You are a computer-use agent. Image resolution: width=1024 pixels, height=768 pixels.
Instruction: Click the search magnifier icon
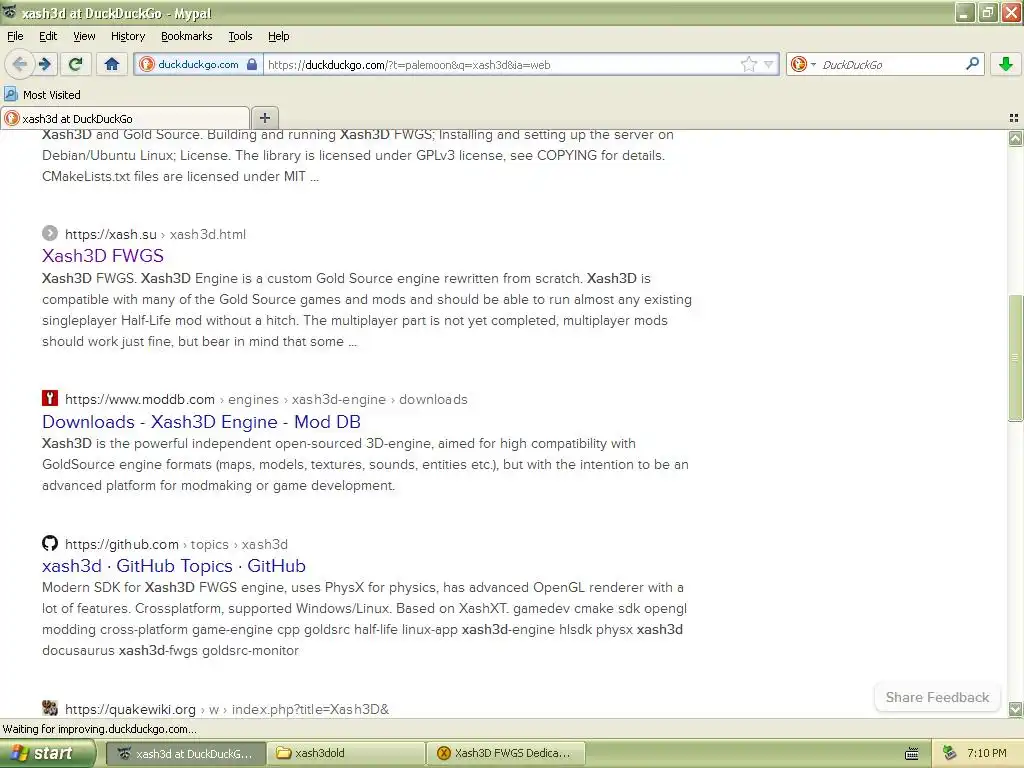pos(972,64)
